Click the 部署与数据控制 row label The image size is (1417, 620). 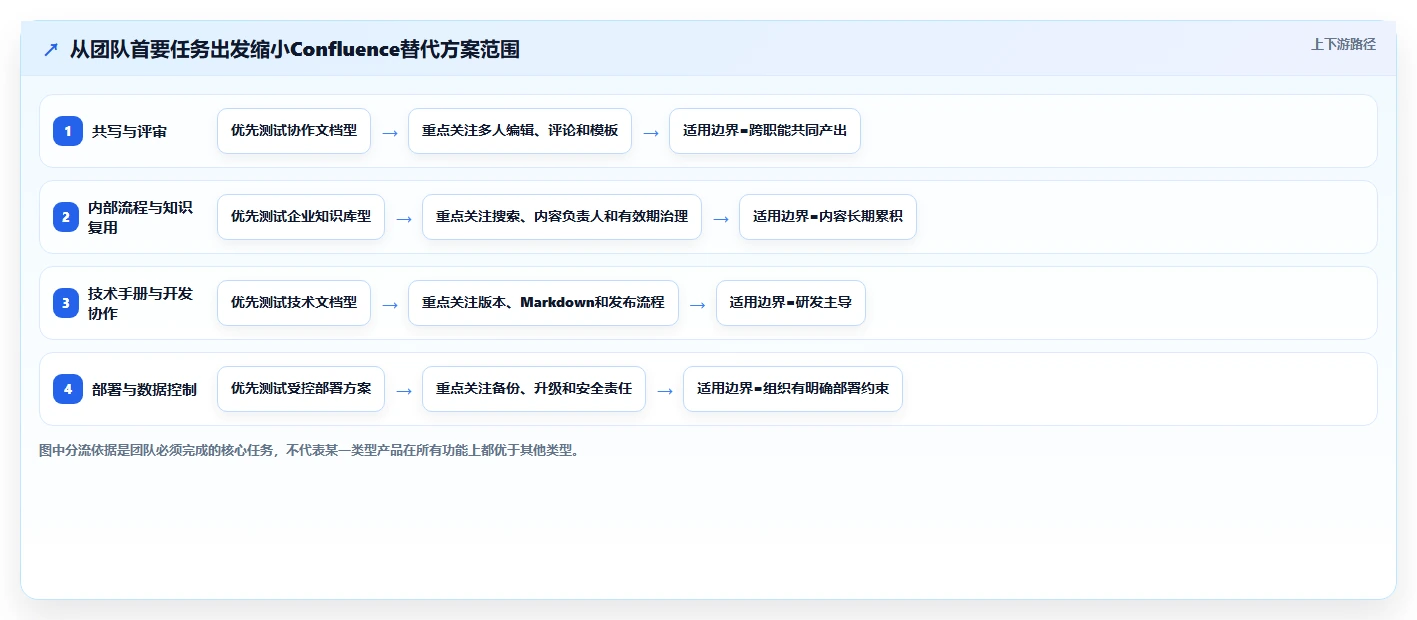coord(144,389)
